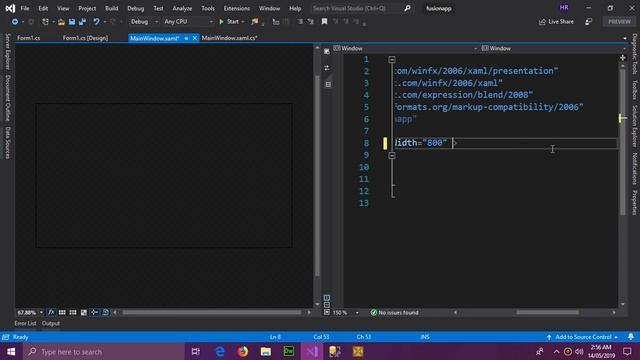640x360 pixels.
Task: Click the Save All toolbar icon
Action: (x=82, y=22)
